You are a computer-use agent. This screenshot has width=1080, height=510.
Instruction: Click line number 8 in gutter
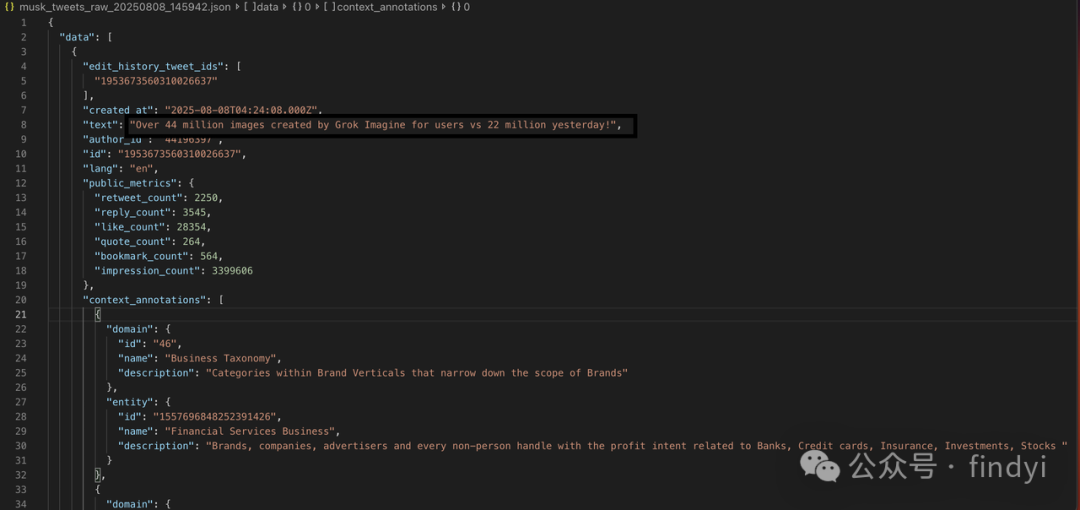(x=23, y=125)
